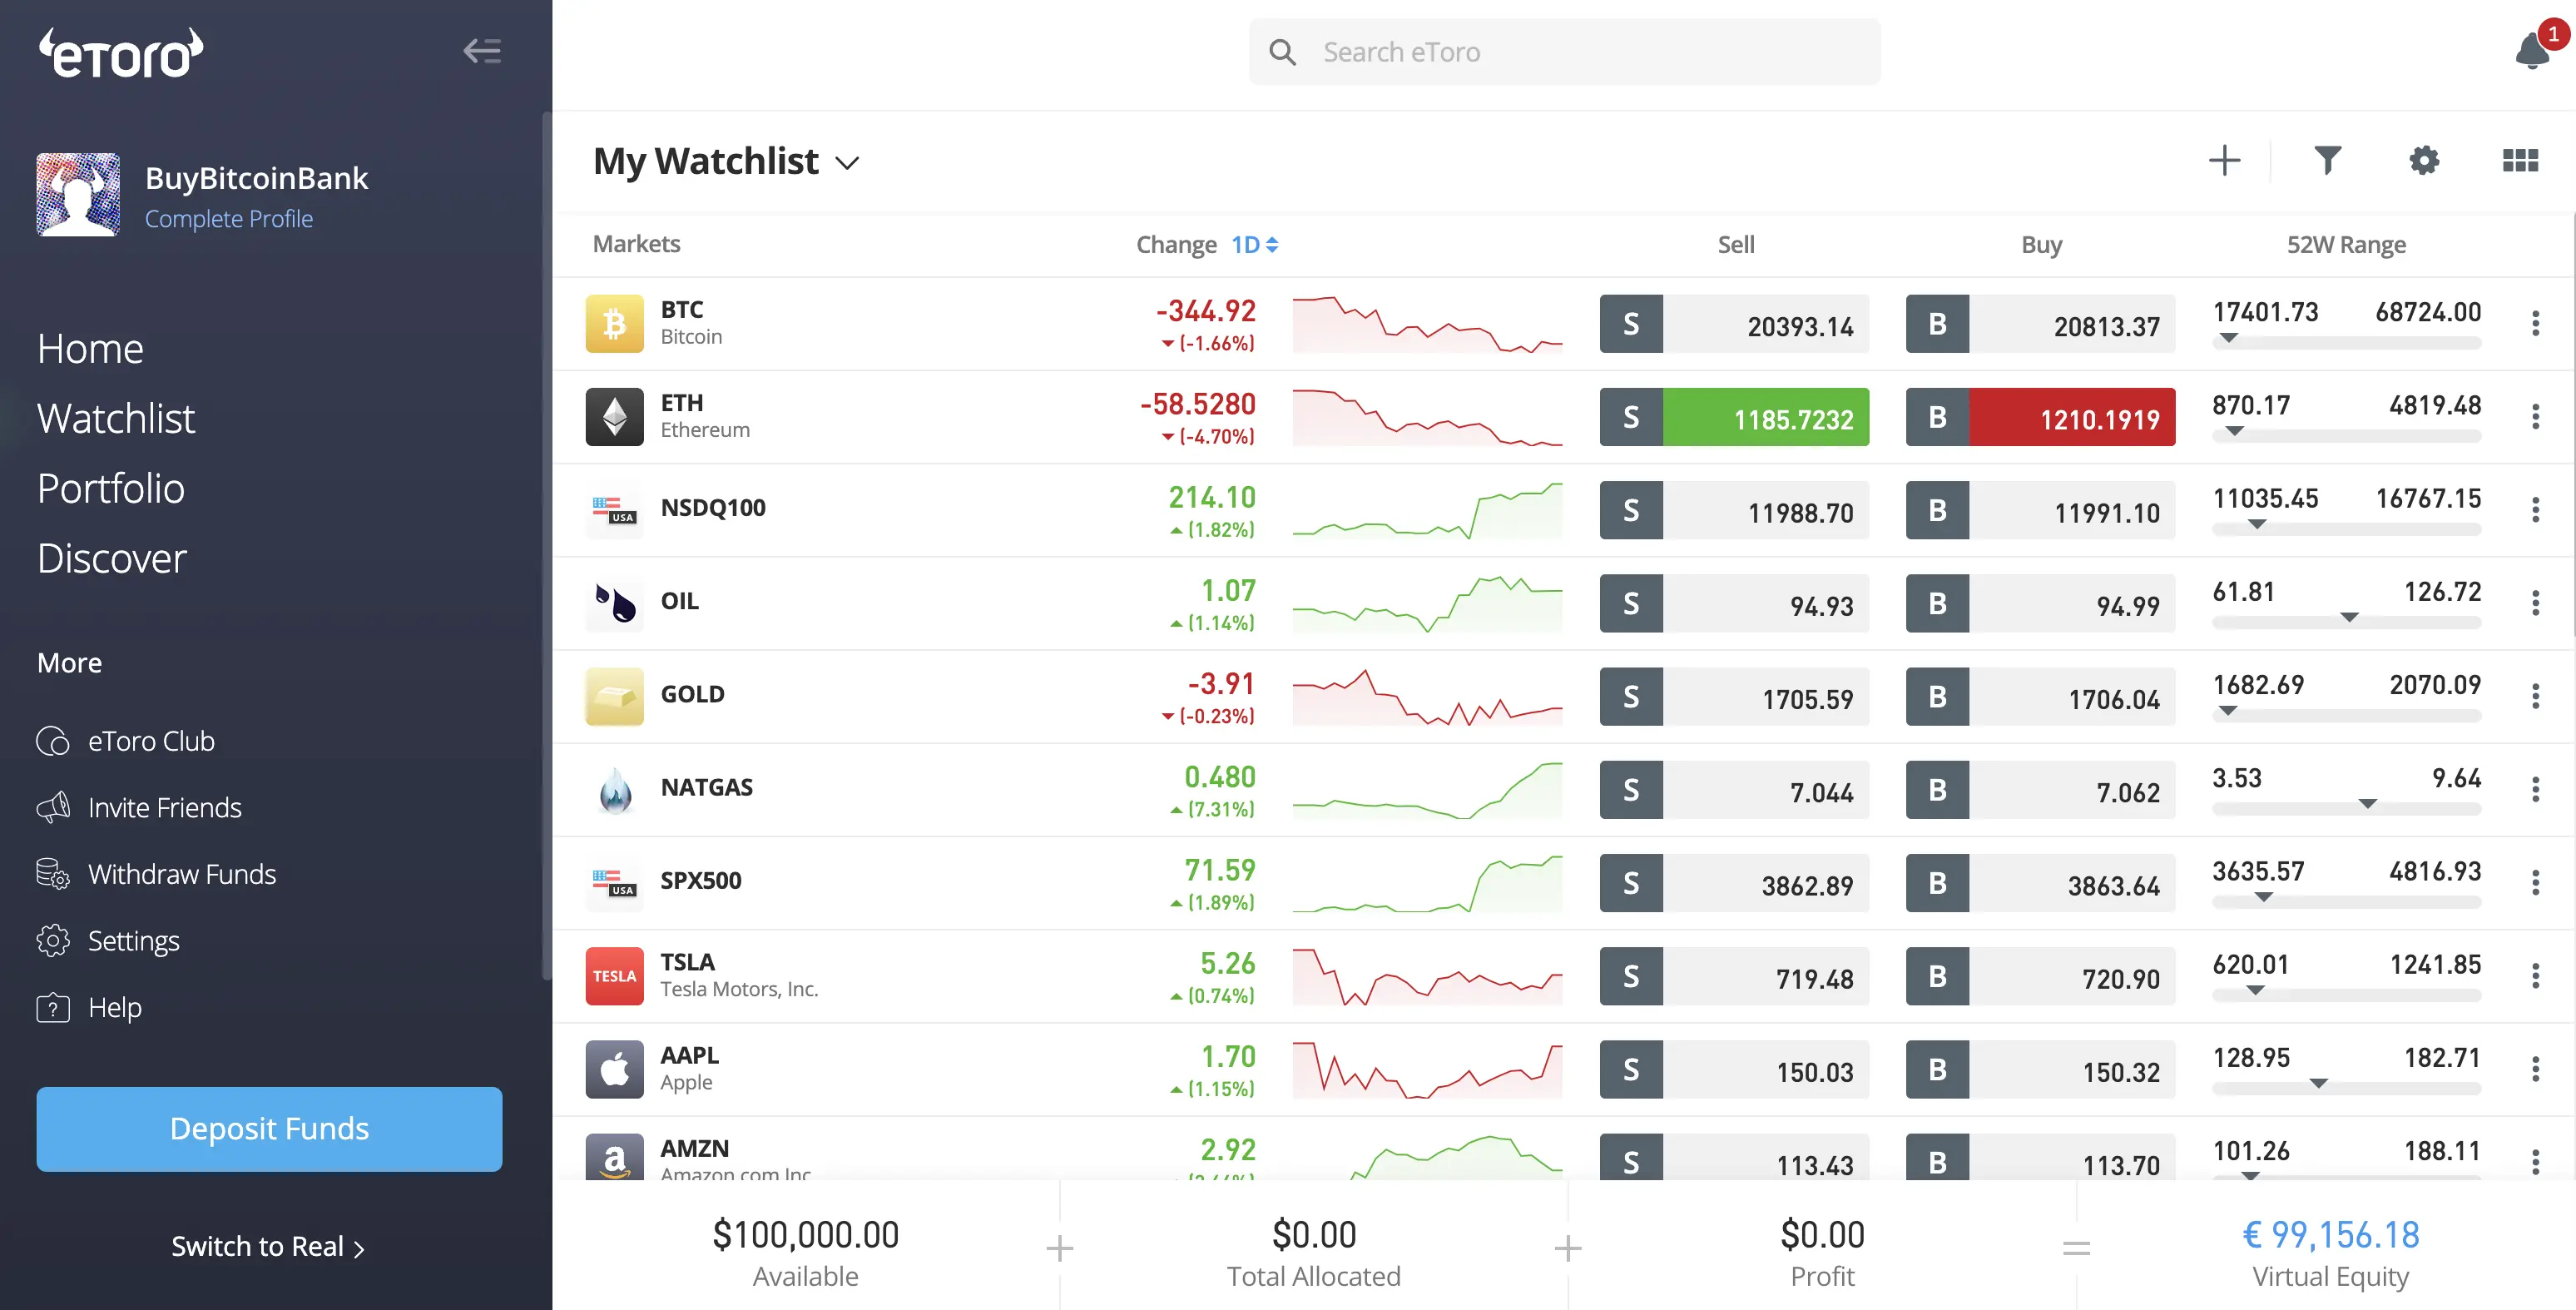Click the SPX500 flag icon
The width and height of the screenshot is (2576, 1310).
click(614, 881)
